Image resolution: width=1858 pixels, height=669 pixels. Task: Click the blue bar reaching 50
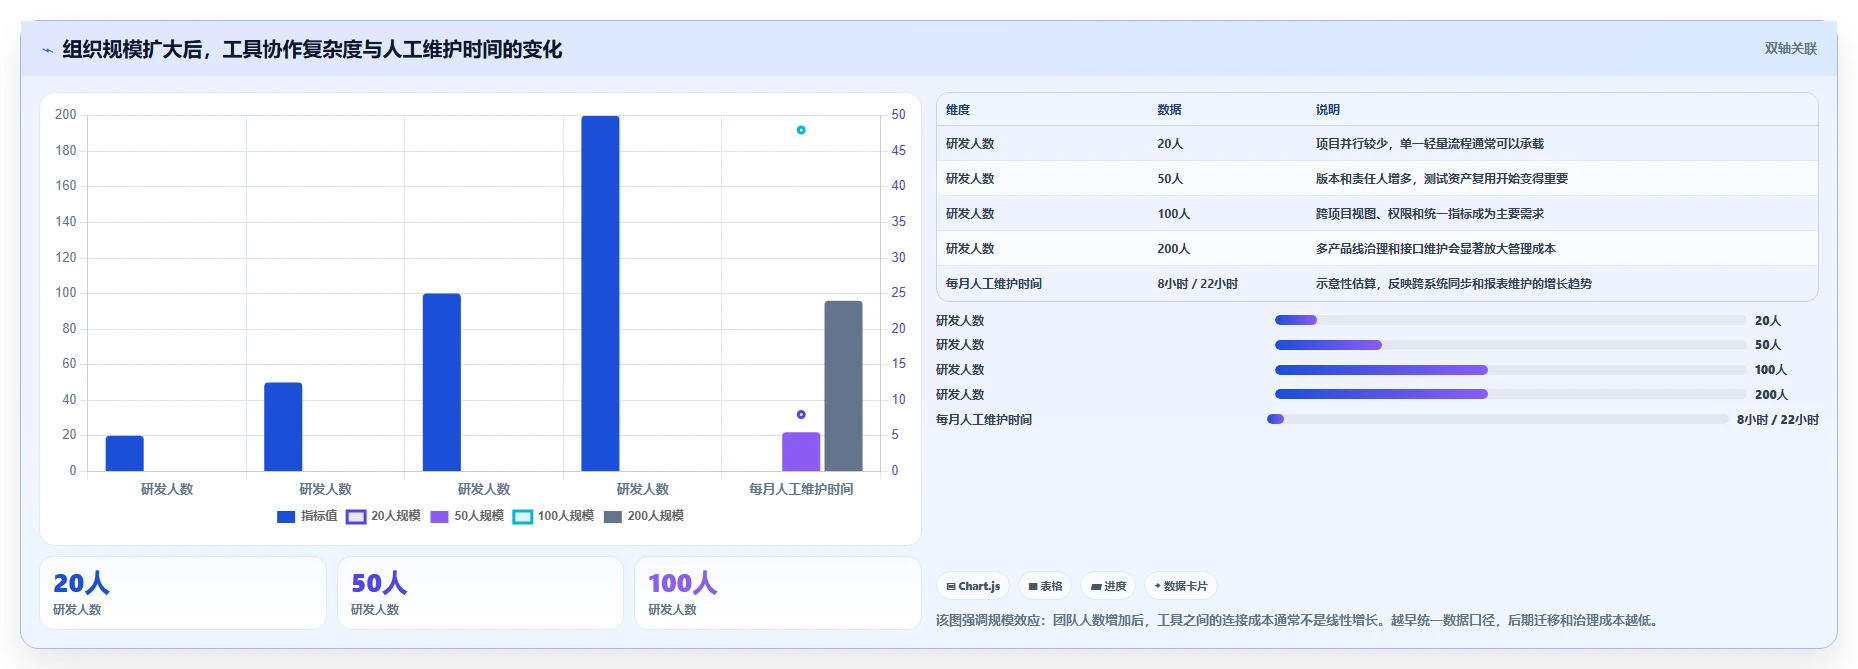(x=283, y=427)
